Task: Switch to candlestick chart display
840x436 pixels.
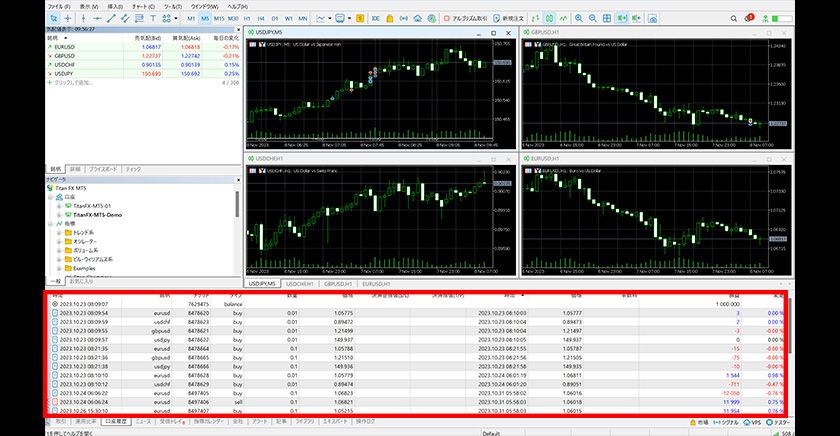Action: click(x=549, y=18)
